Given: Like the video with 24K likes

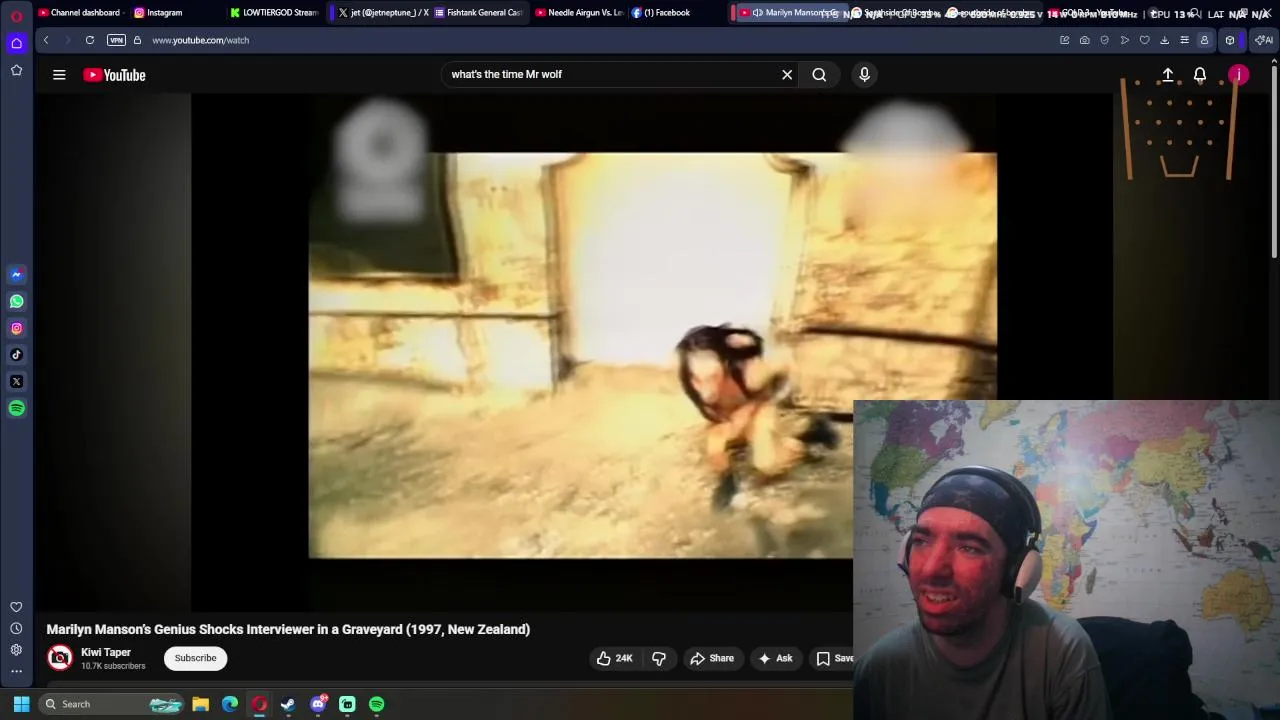Looking at the screenshot, I should (614, 658).
